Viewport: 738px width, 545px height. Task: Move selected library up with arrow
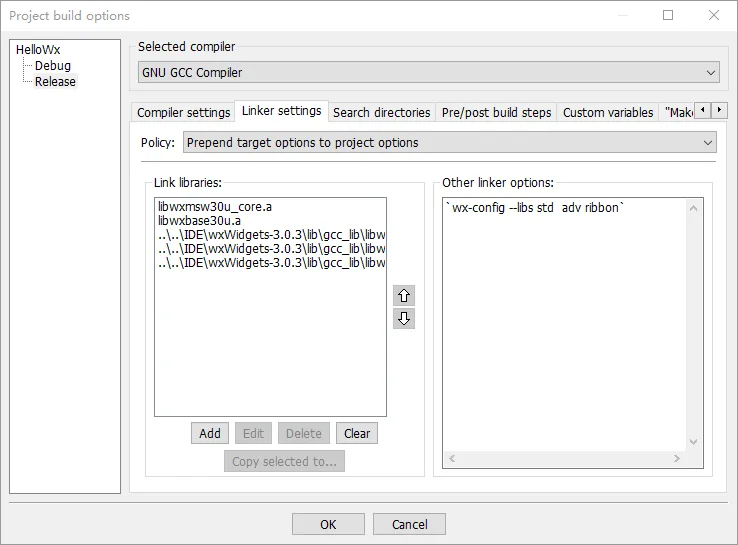(x=404, y=296)
